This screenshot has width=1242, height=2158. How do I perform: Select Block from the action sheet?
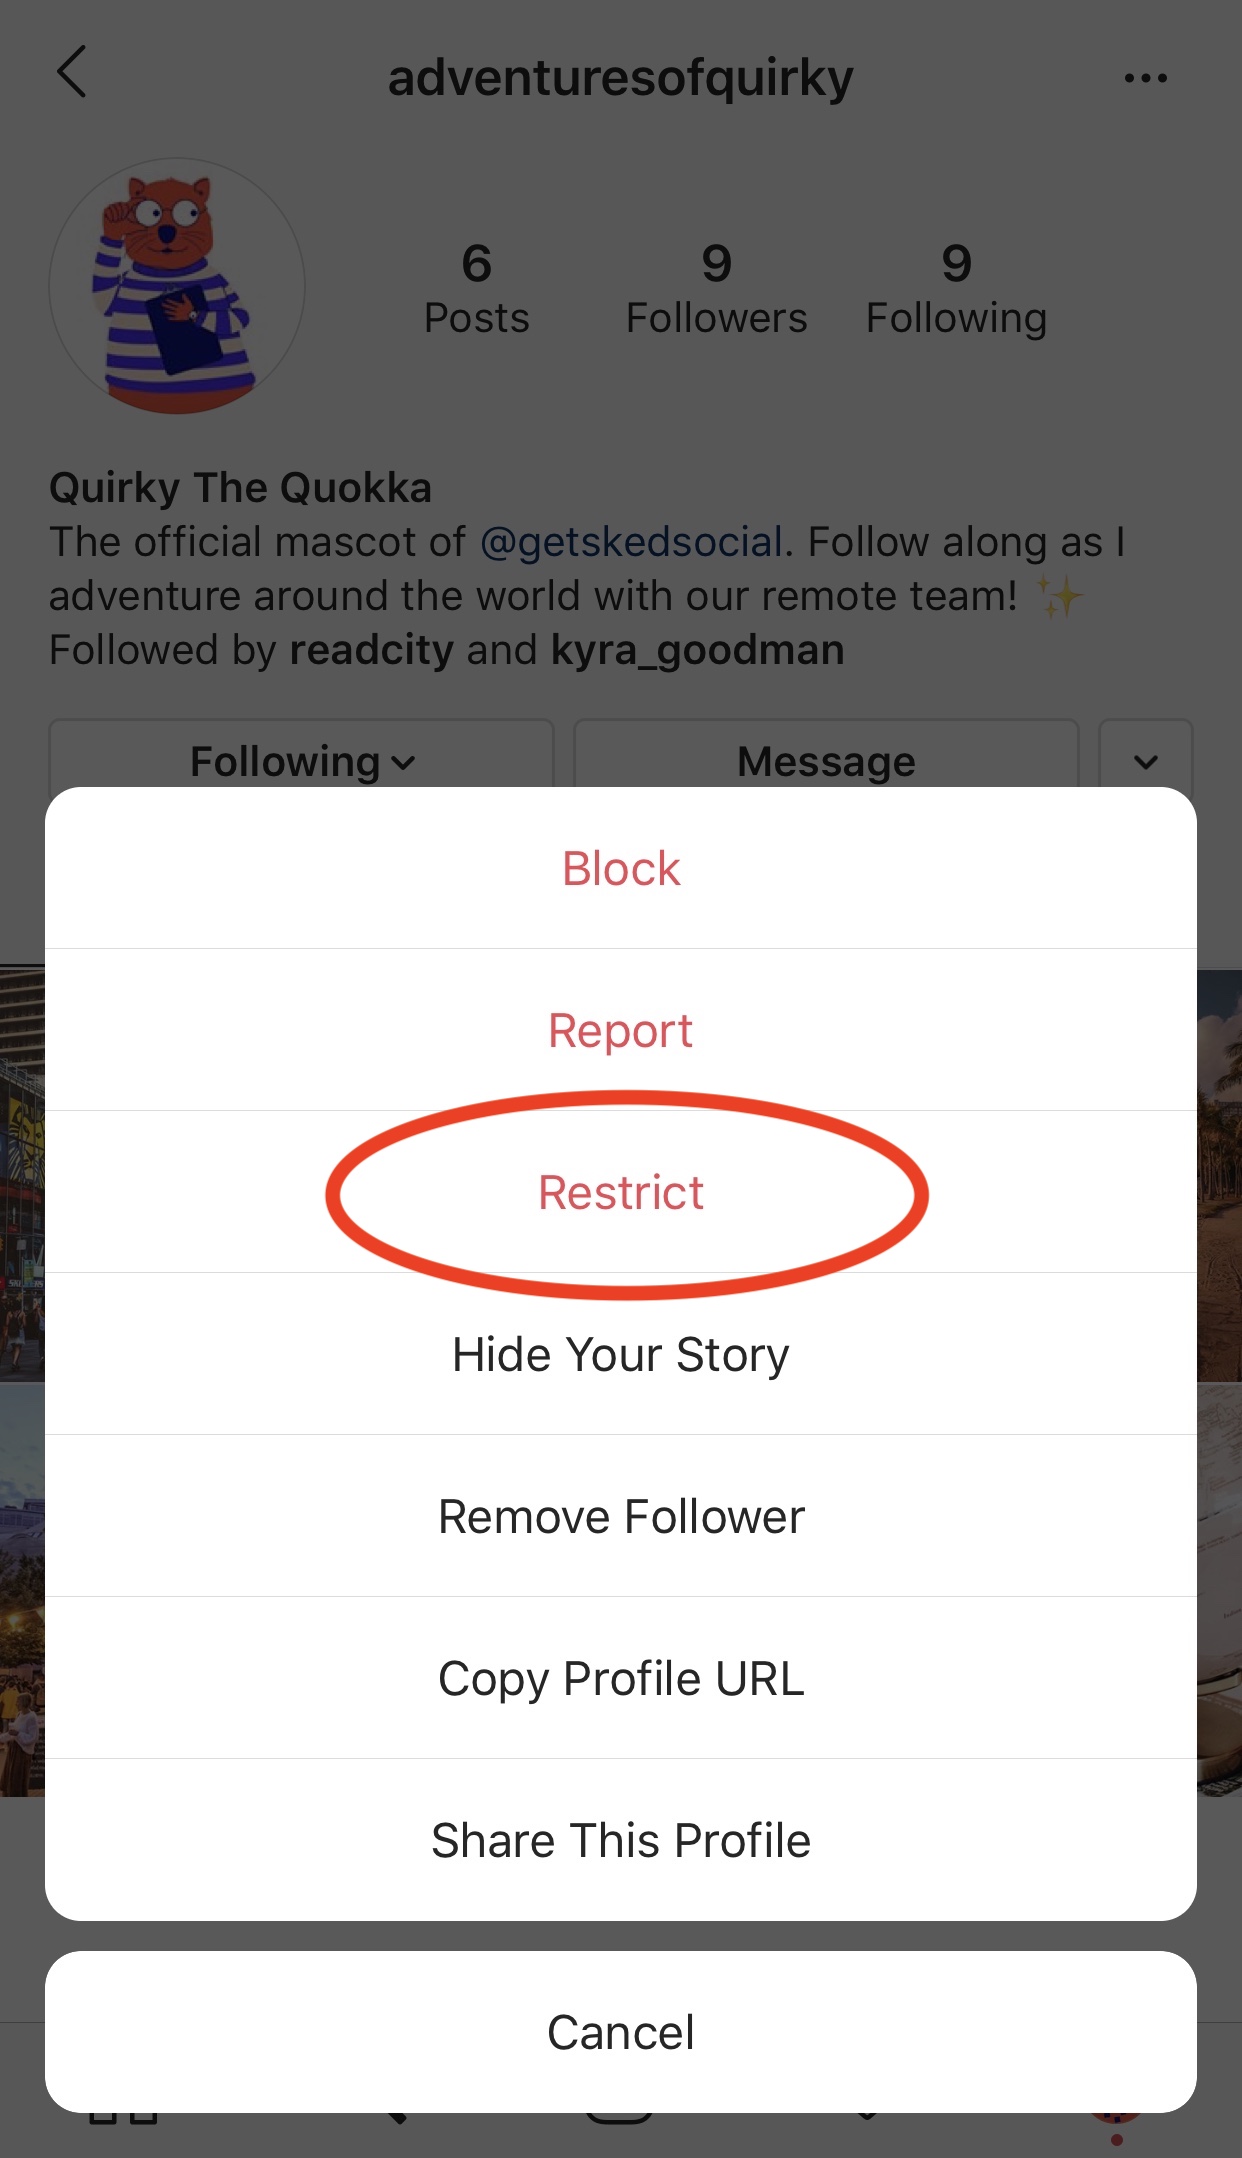pos(621,868)
